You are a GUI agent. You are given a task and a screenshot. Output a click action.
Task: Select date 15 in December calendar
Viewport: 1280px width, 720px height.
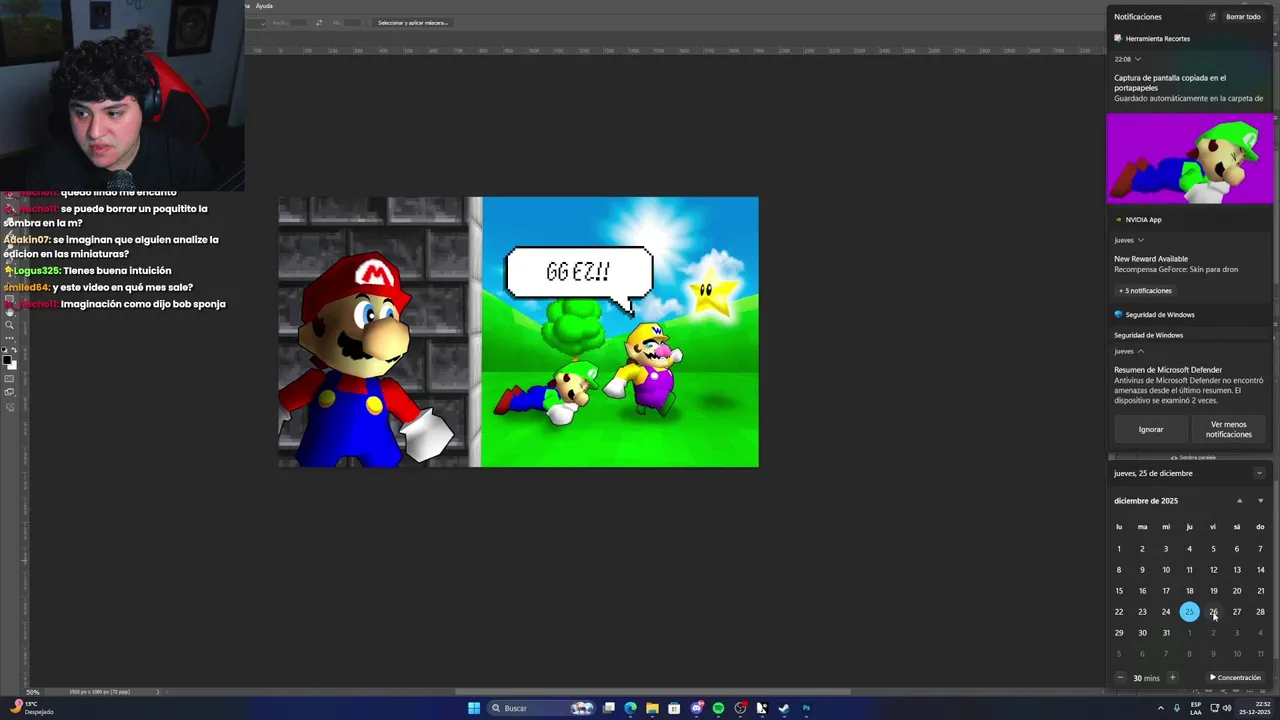(1119, 591)
